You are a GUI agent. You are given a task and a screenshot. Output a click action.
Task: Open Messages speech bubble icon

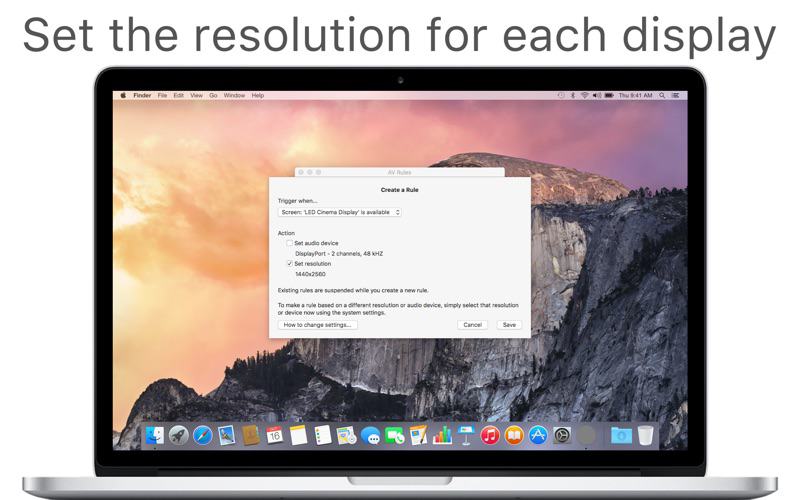pos(370,435)
